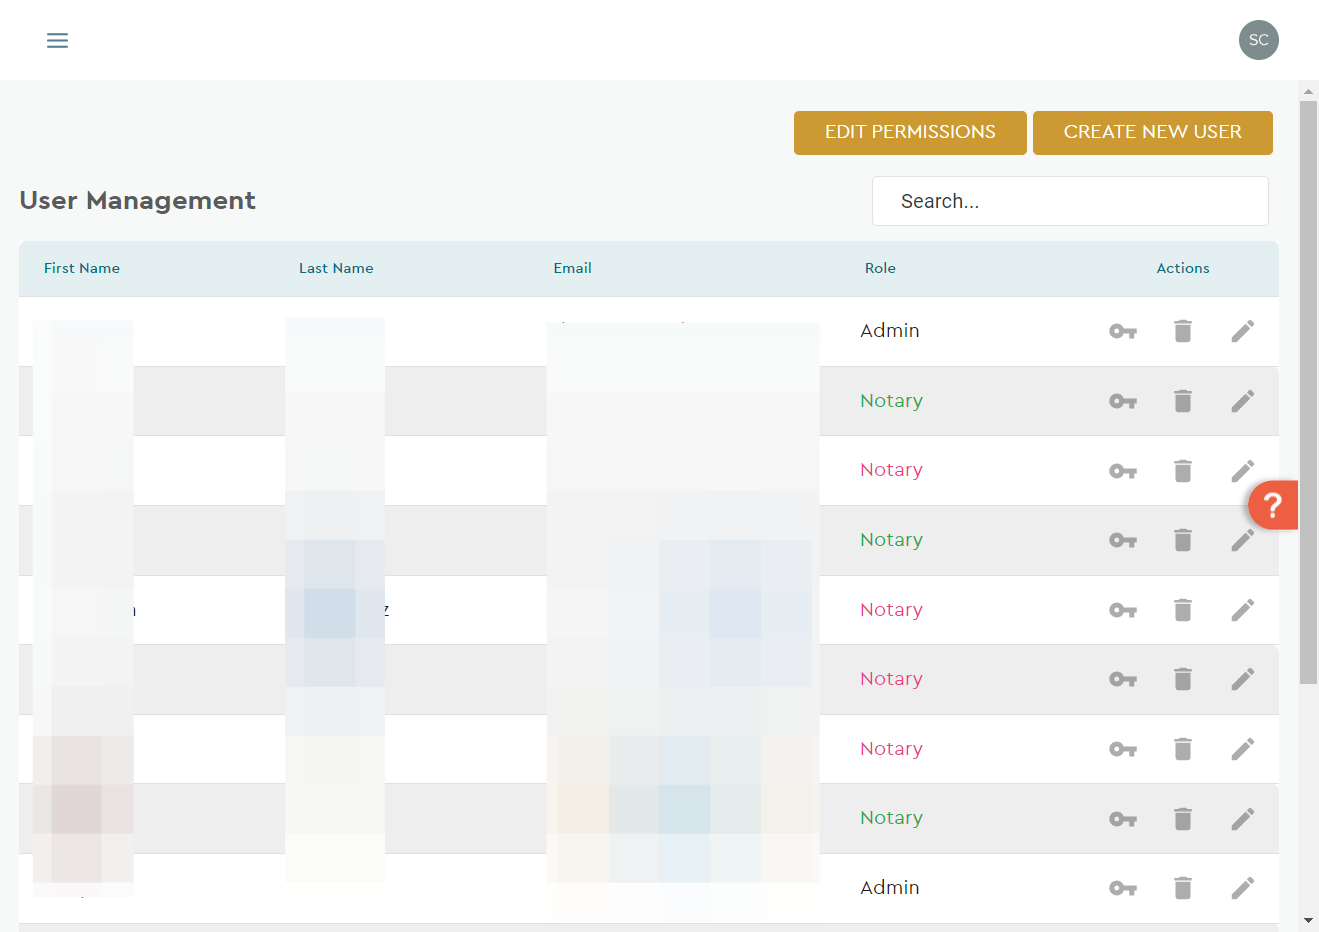Image resolution: width=1319 pixels, height=932 pixels.
Task: Click the scrollbar up arrow
Action: point(1308,92)
